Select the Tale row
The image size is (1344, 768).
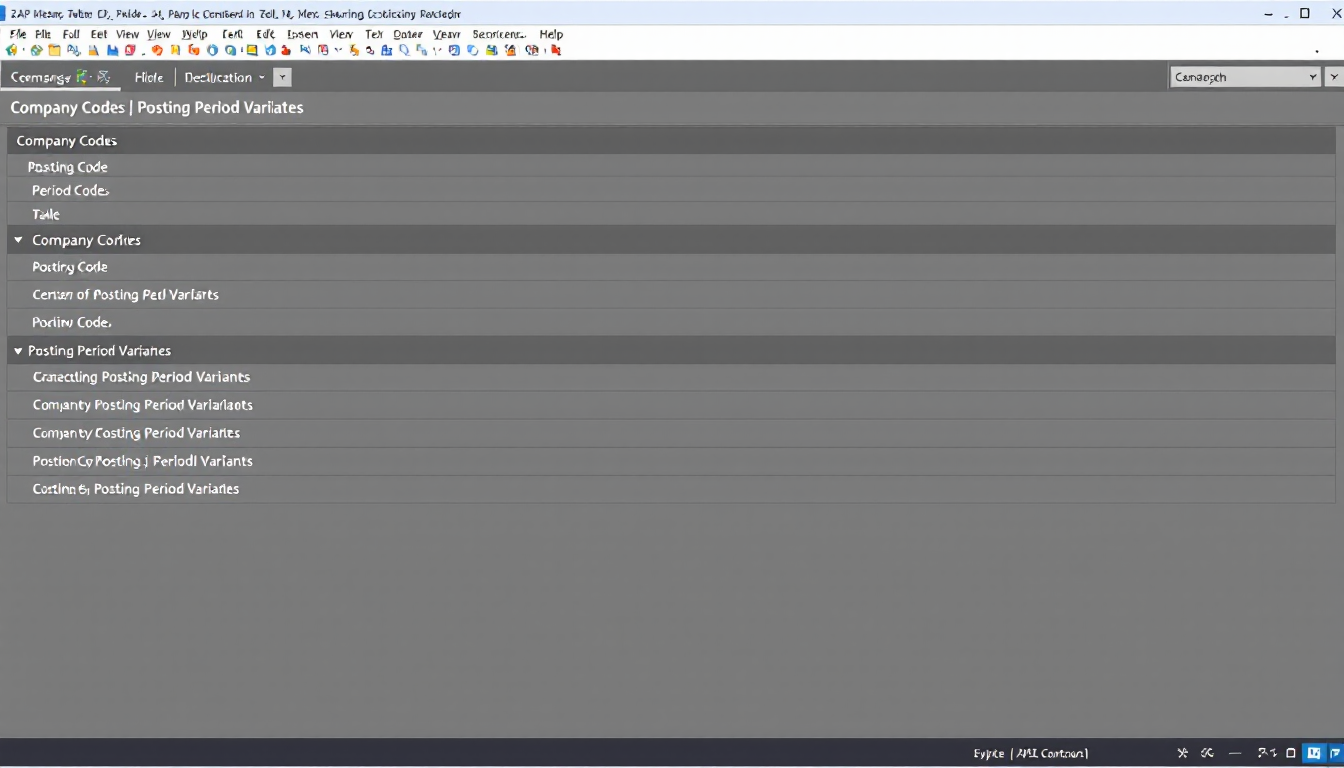pyautogui.click(x=671, y=214)
